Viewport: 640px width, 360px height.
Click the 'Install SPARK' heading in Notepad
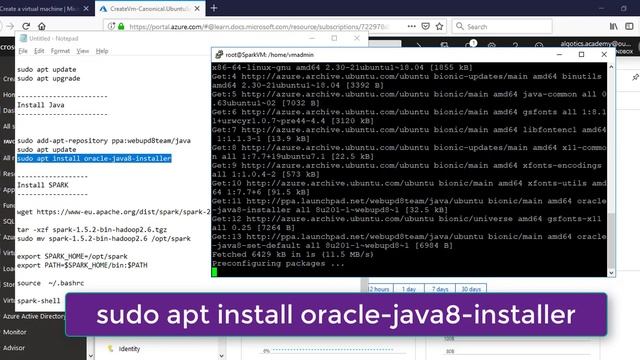click(x=43, y=185)
